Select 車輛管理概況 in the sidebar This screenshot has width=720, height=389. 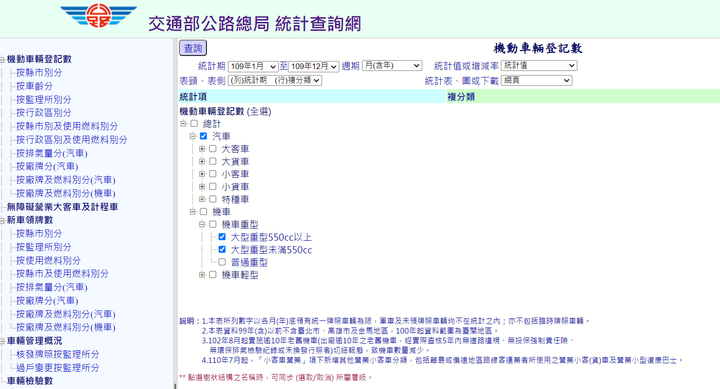click(x=34, y=341)
